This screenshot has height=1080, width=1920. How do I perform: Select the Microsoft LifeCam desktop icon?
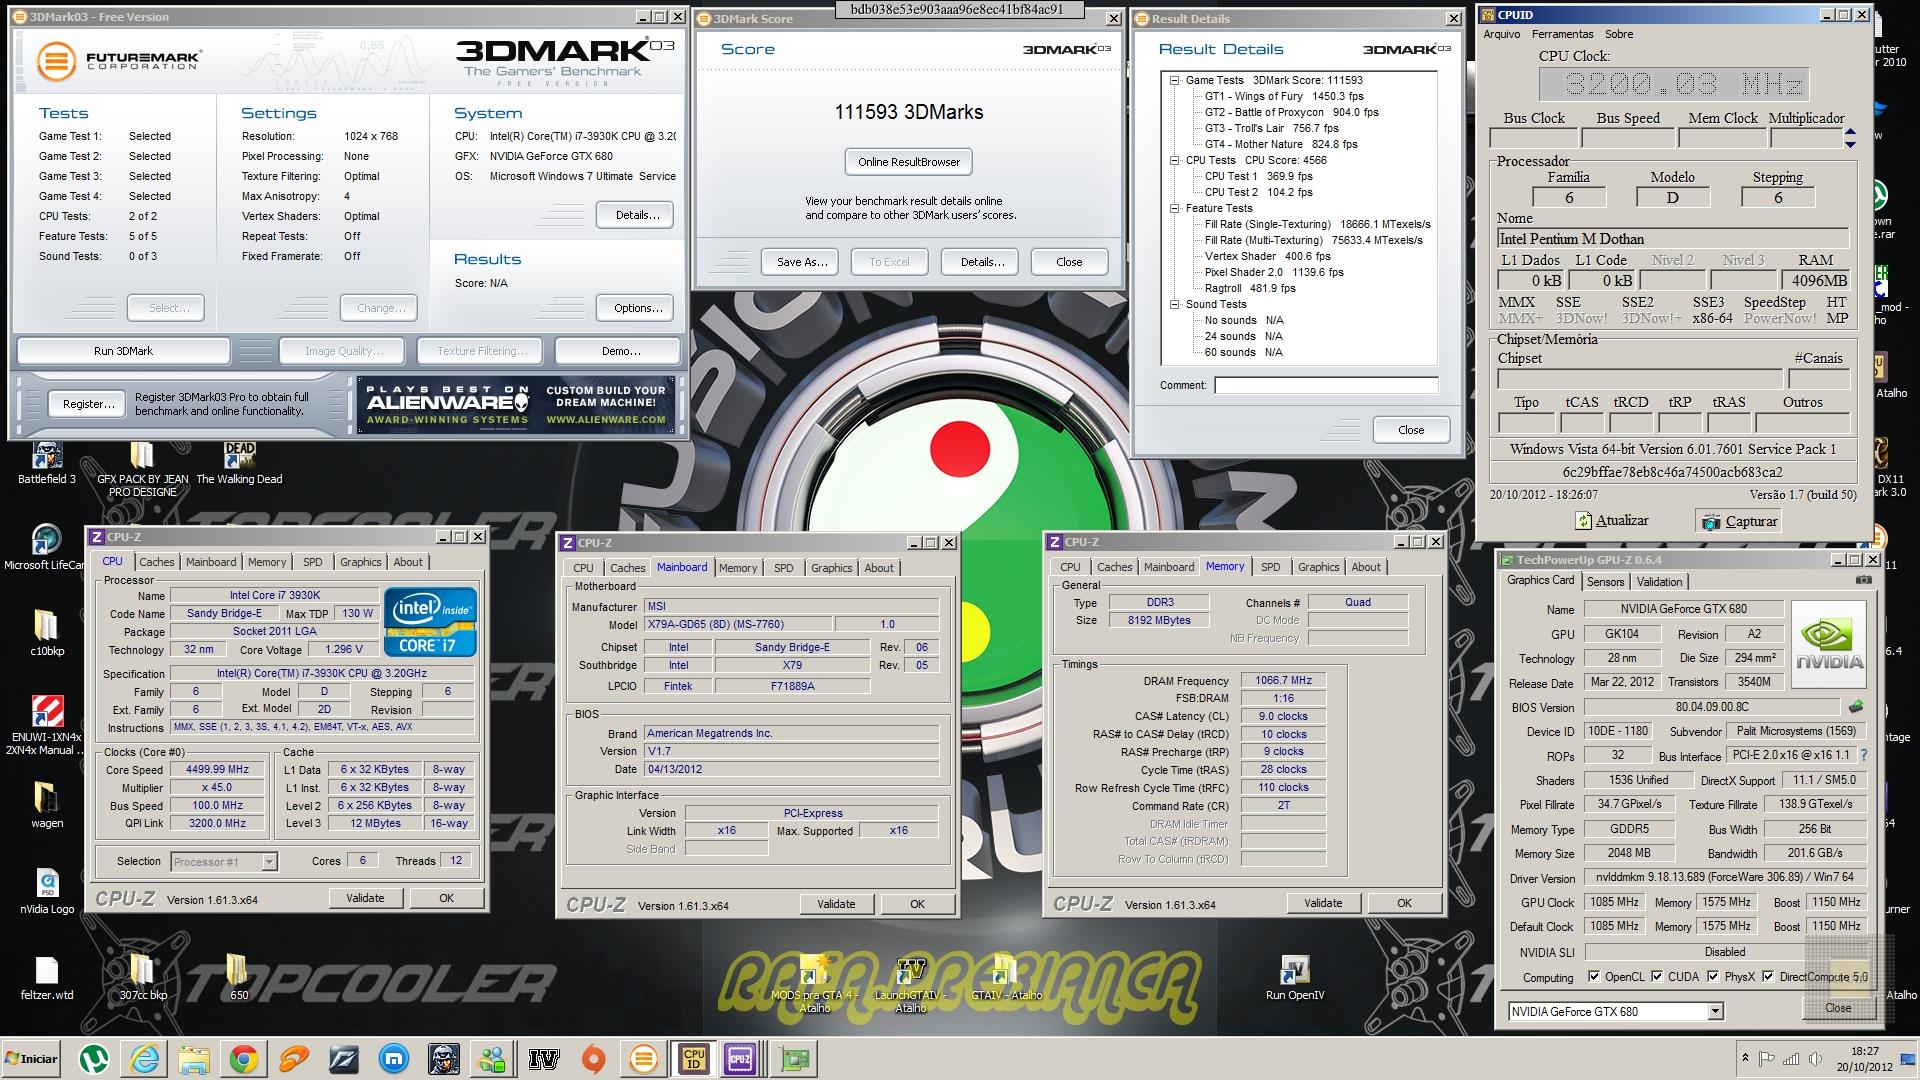[45, 547]
